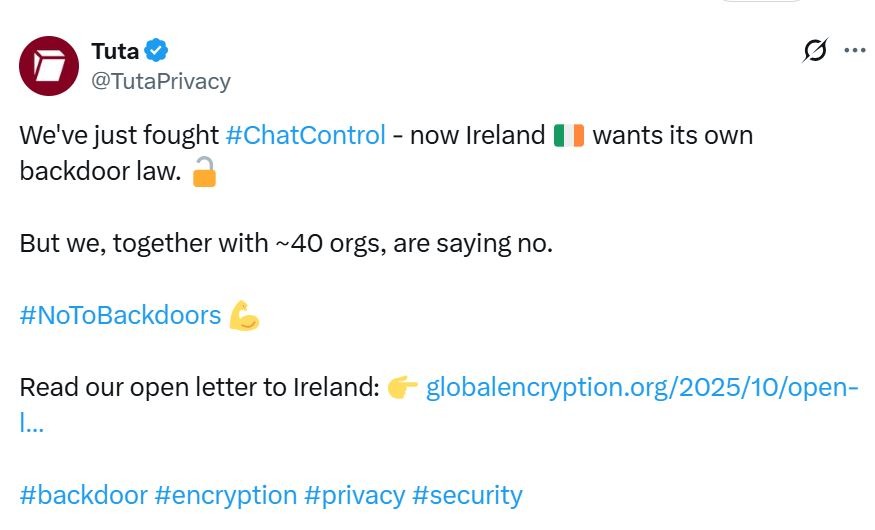Open the globalencryption.org open letter link
The width and height of the screenshot is (875, 530).
coord(641,388)
